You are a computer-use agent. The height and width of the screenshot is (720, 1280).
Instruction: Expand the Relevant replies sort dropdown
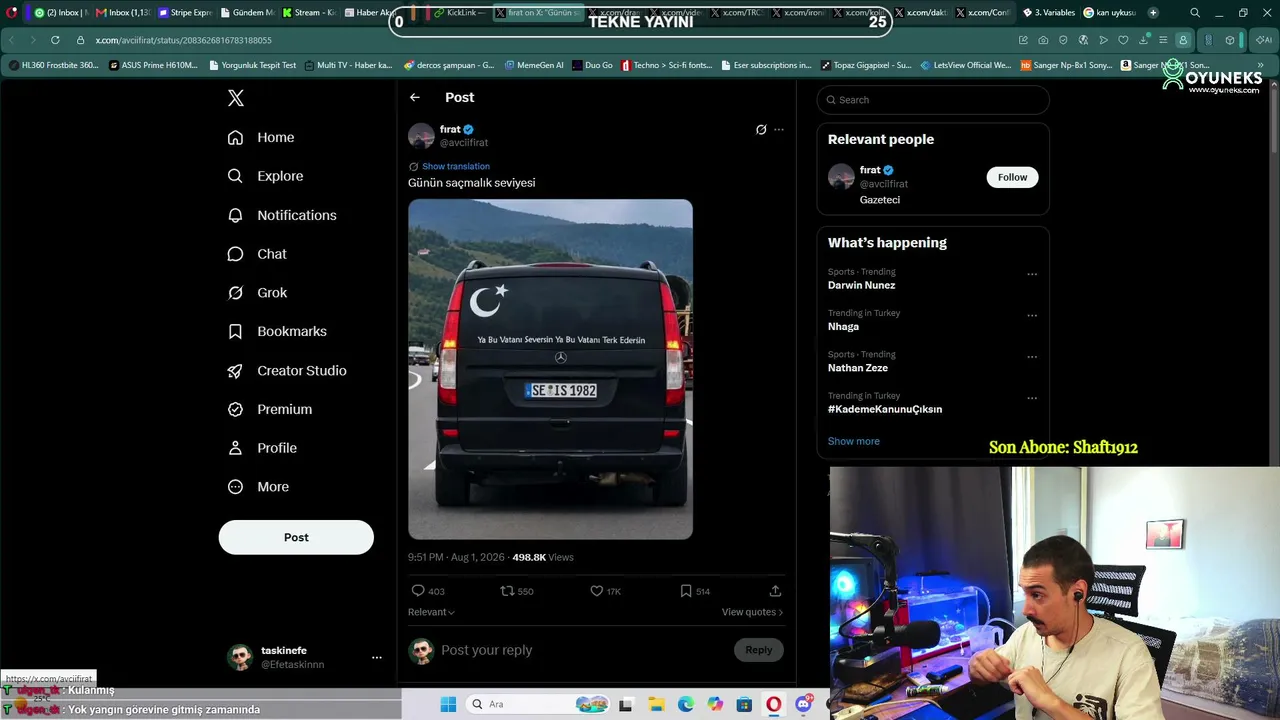[x=431, y=612]
